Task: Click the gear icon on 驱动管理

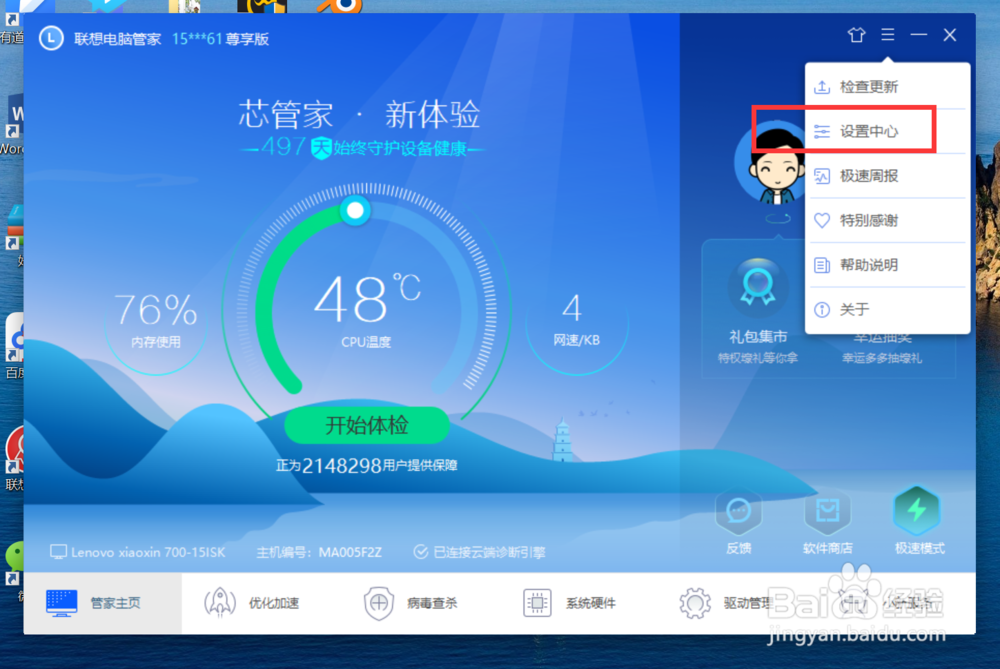Action: 695,603
